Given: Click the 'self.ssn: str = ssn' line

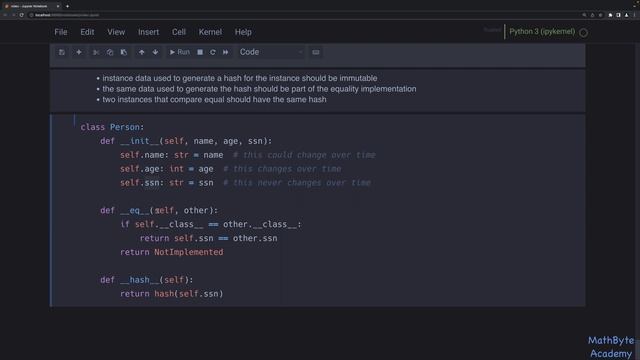Looking at the screenshot, I should [167, 183].
